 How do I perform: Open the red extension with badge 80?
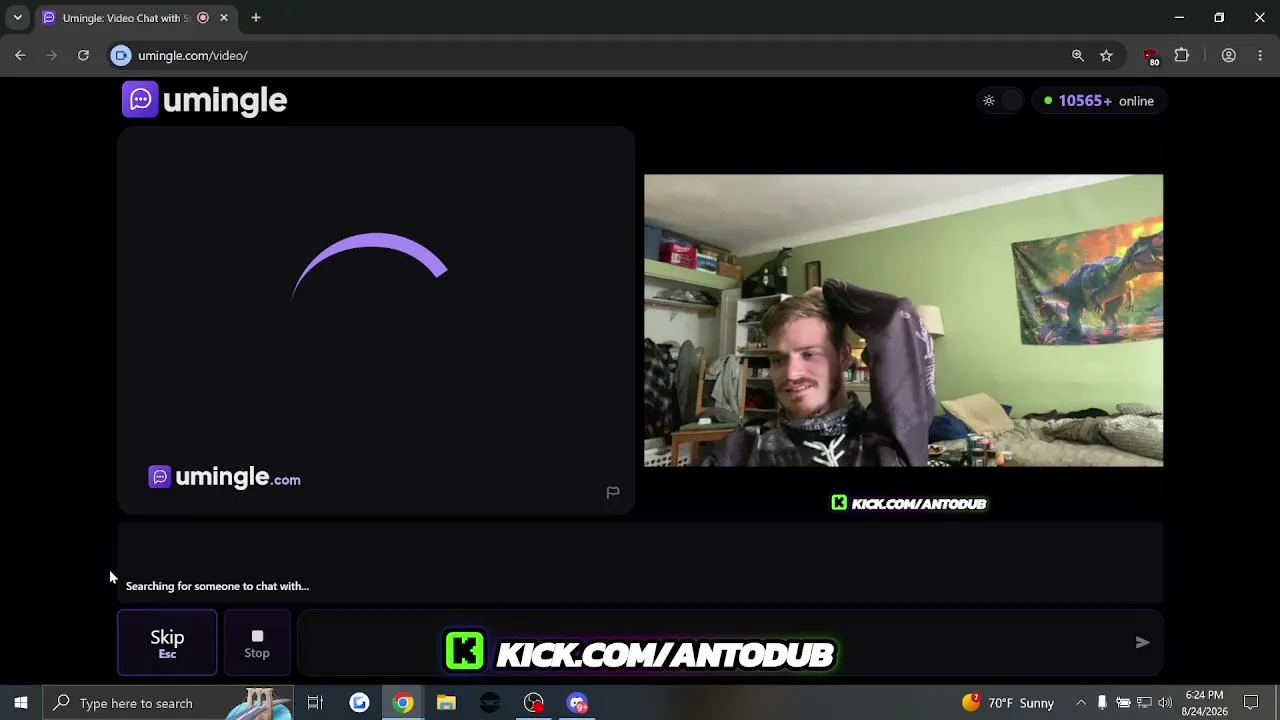coord(1151,56)
